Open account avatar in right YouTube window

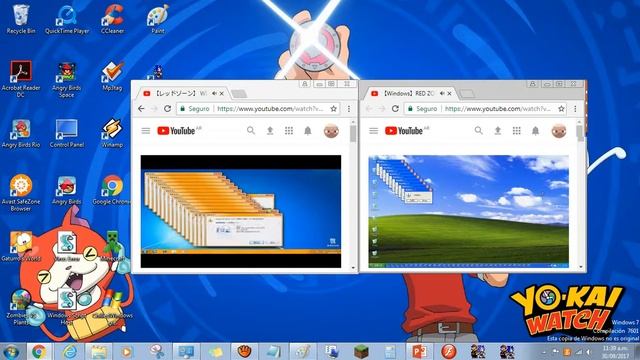[x=559, y=131]
